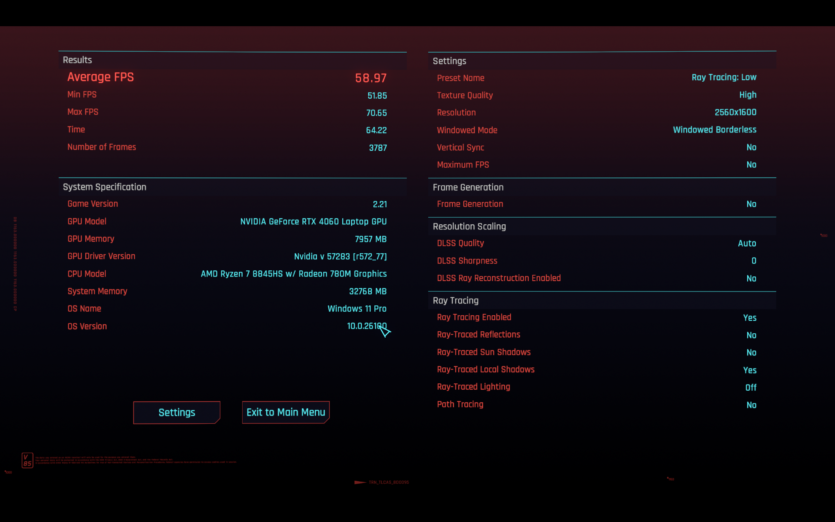The width and height of the screenshot is (835, 522).
Task: Click the Resolution Scaling section header
Action: click(x=469, y=226)
